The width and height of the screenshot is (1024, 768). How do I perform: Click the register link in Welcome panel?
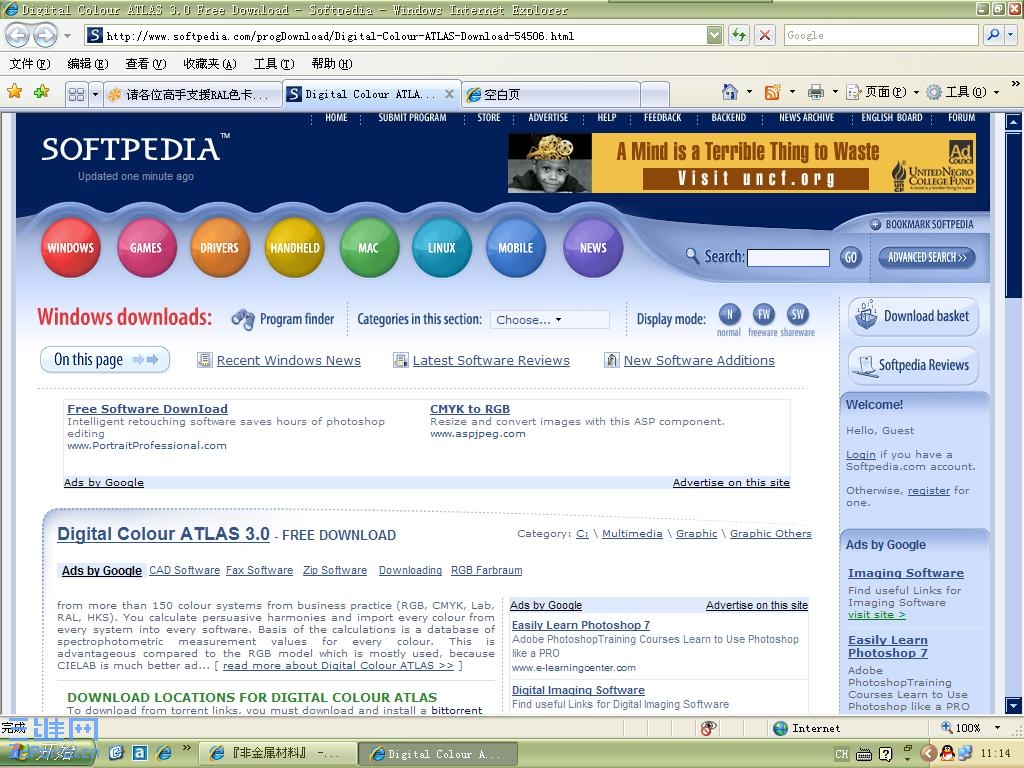pyautogui.click(x=929, y=490)
